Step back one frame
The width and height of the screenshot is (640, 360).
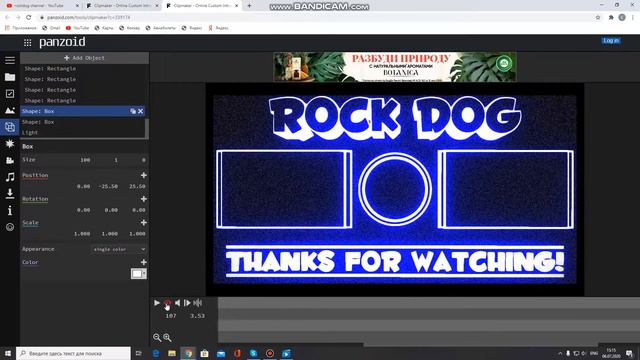click(x=178, y=303)
